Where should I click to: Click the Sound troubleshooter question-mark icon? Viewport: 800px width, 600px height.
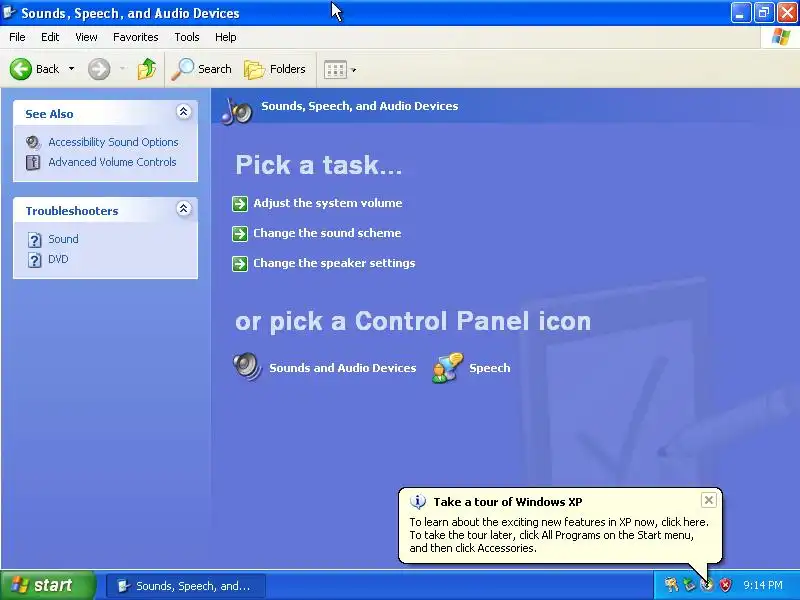pos(34,240)
